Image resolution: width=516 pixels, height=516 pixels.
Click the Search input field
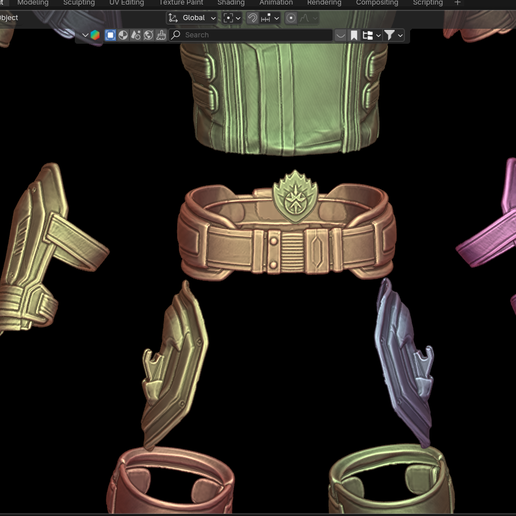coord(251,35)
